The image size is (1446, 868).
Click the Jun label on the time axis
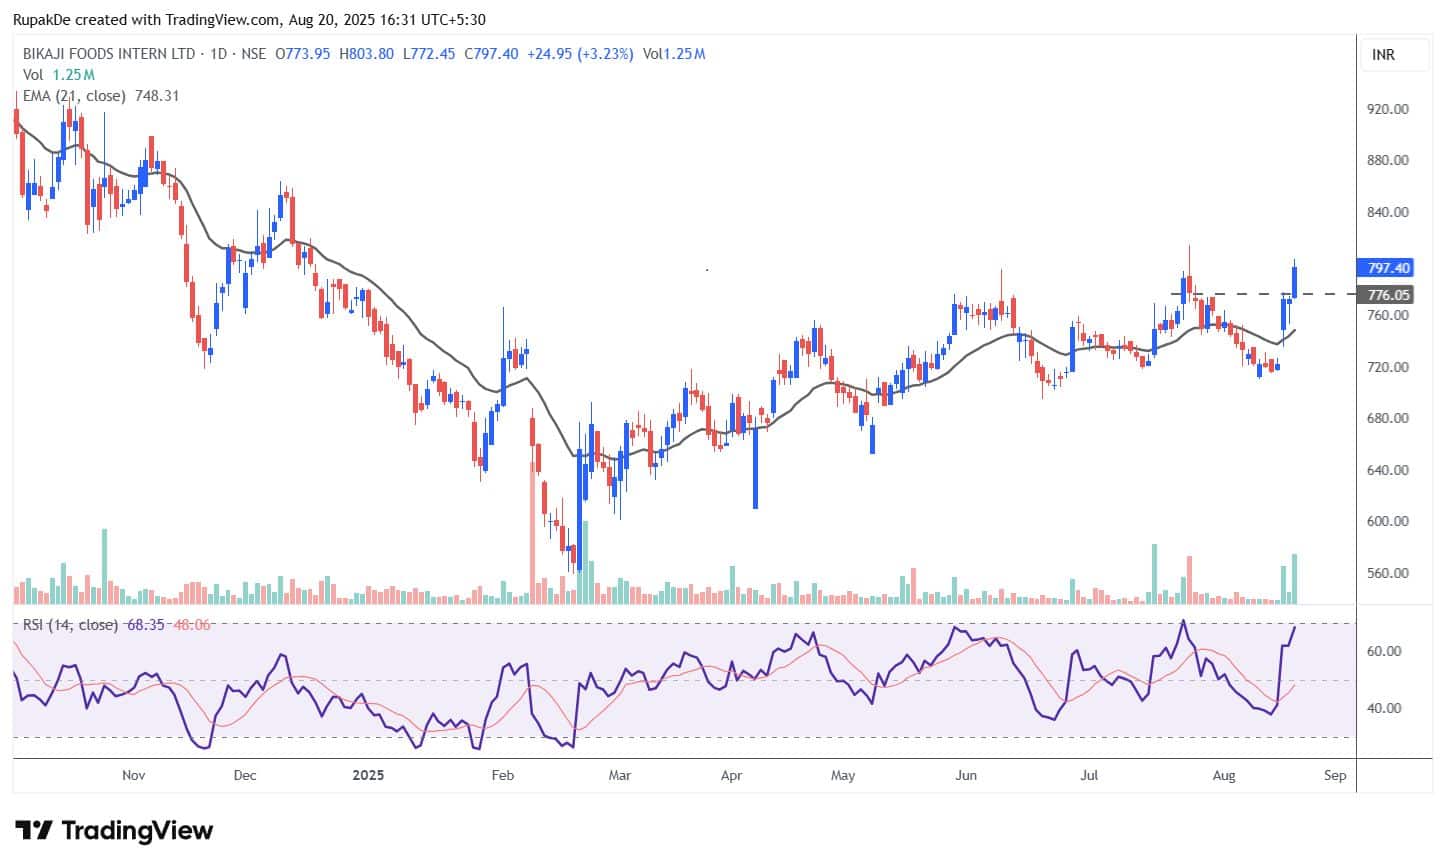[x=965, y=775]
